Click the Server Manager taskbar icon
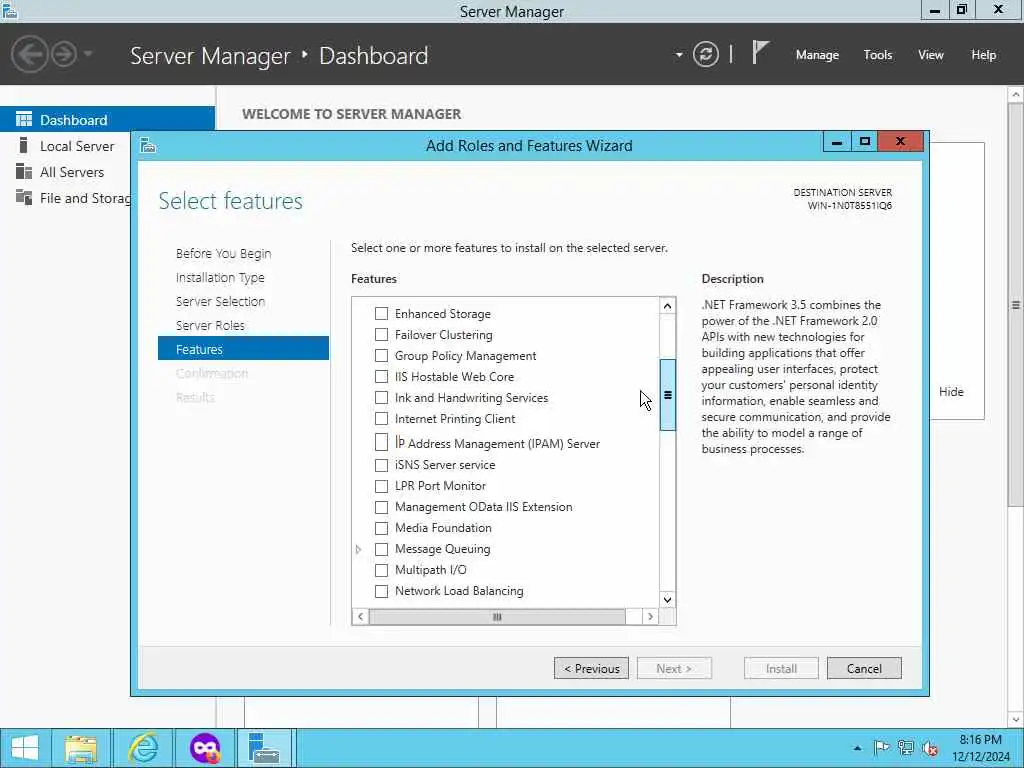The width and height of the screenshot is (1024, 768). click(x=264, y=748)
